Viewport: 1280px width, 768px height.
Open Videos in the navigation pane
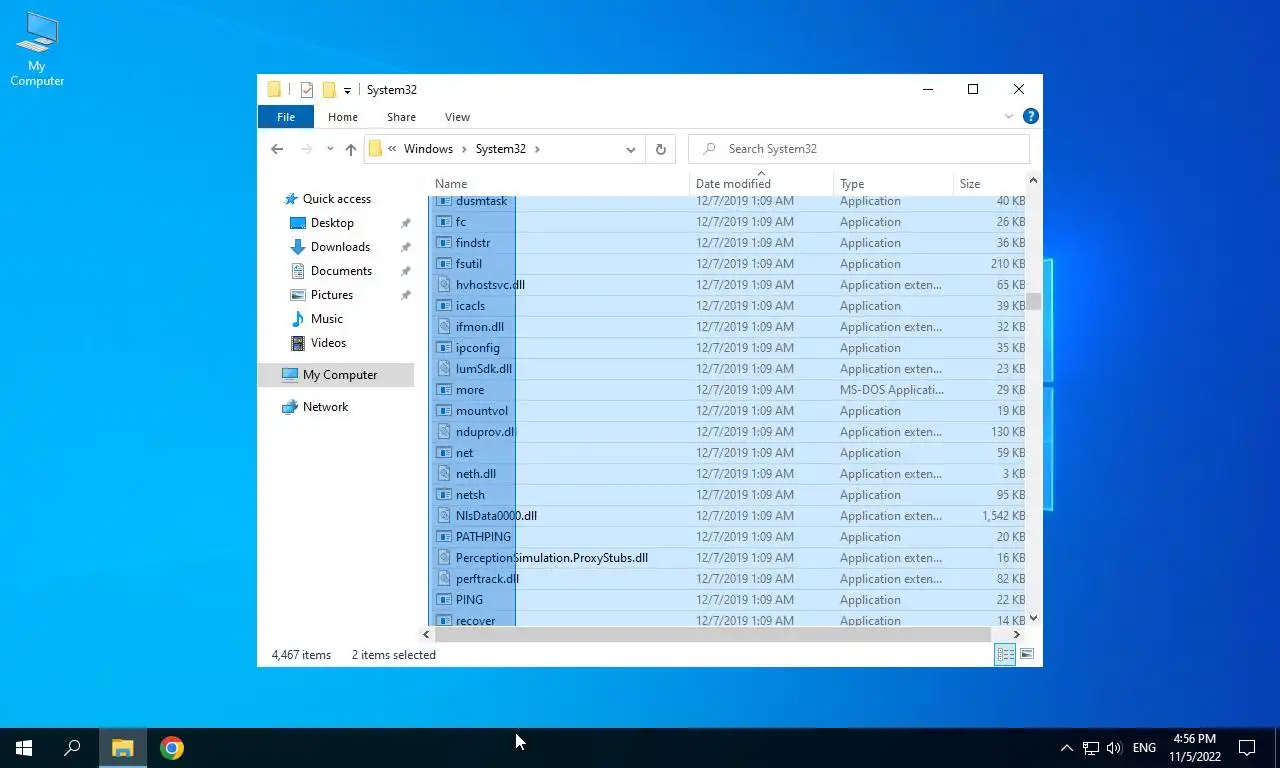(x=318, y=343)
